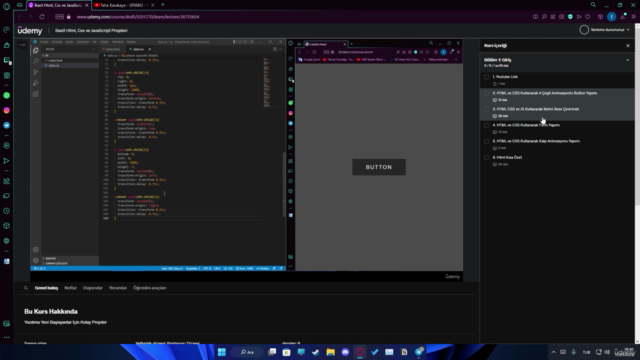640x360 pixels.
Task: Open Easy Setup menu icon
Action: click(x=633, y=17)
